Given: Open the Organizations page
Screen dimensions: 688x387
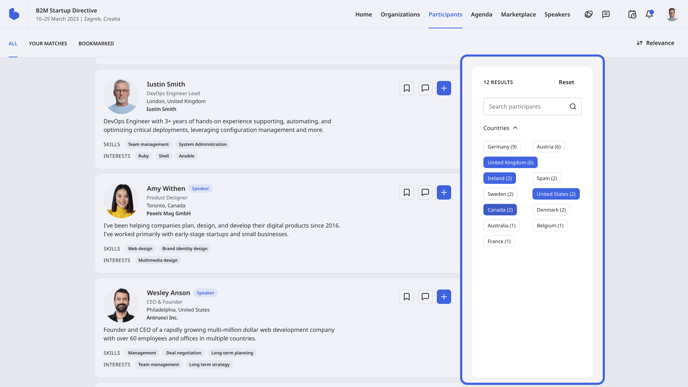Looking at the screenshot, I should (400, 14).
